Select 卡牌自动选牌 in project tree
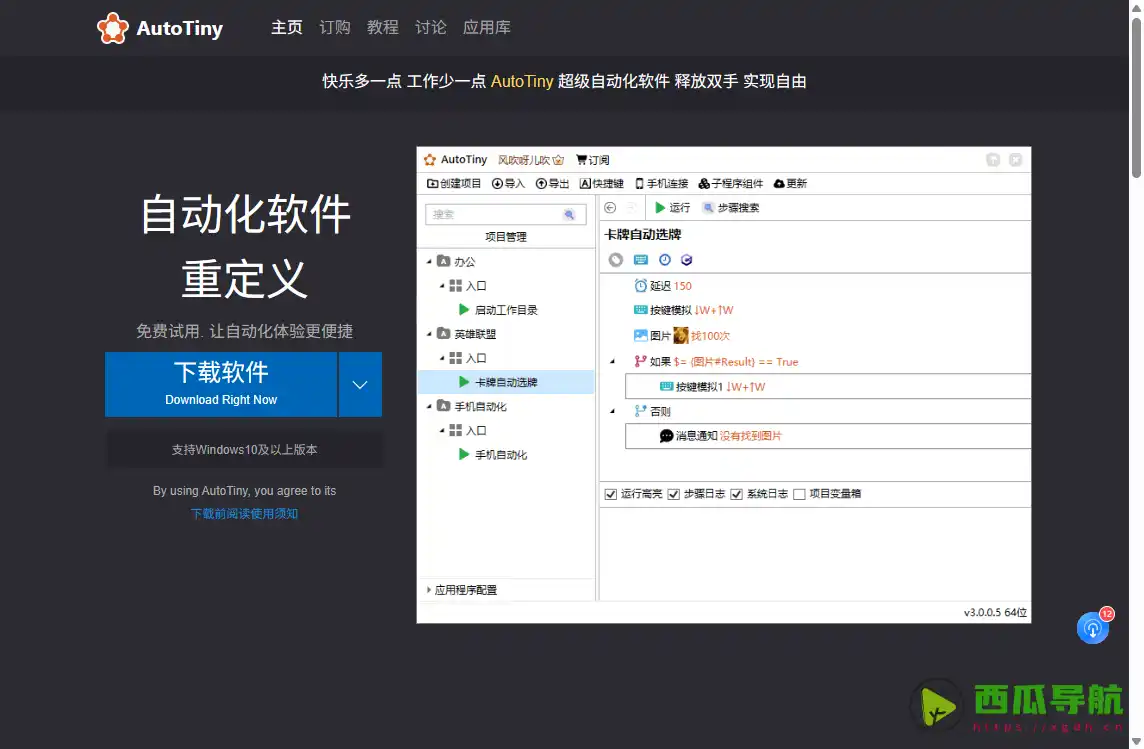This screenshot has height=749, width=1144. [x=506, y=382]
